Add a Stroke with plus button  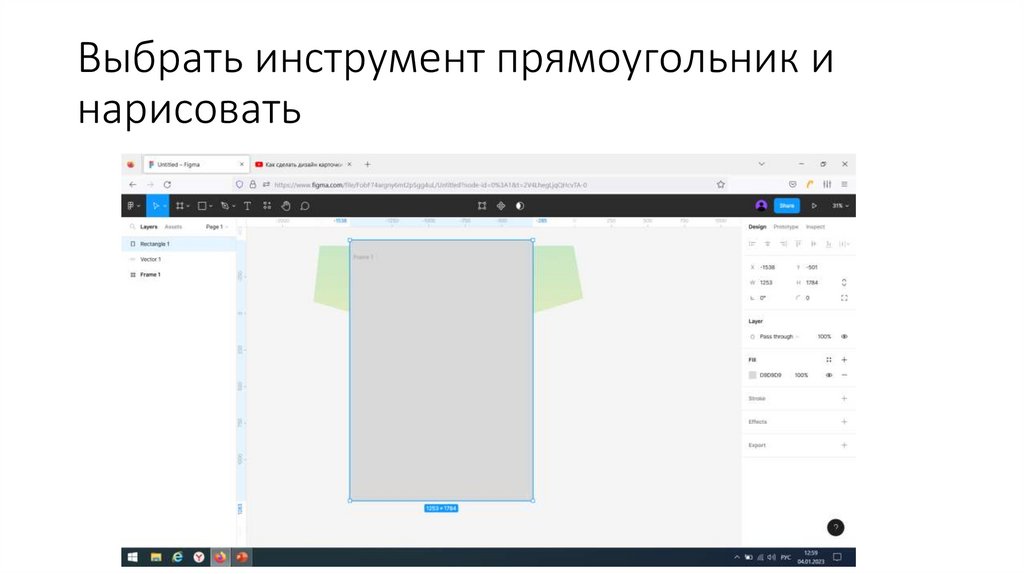point(844,398)
